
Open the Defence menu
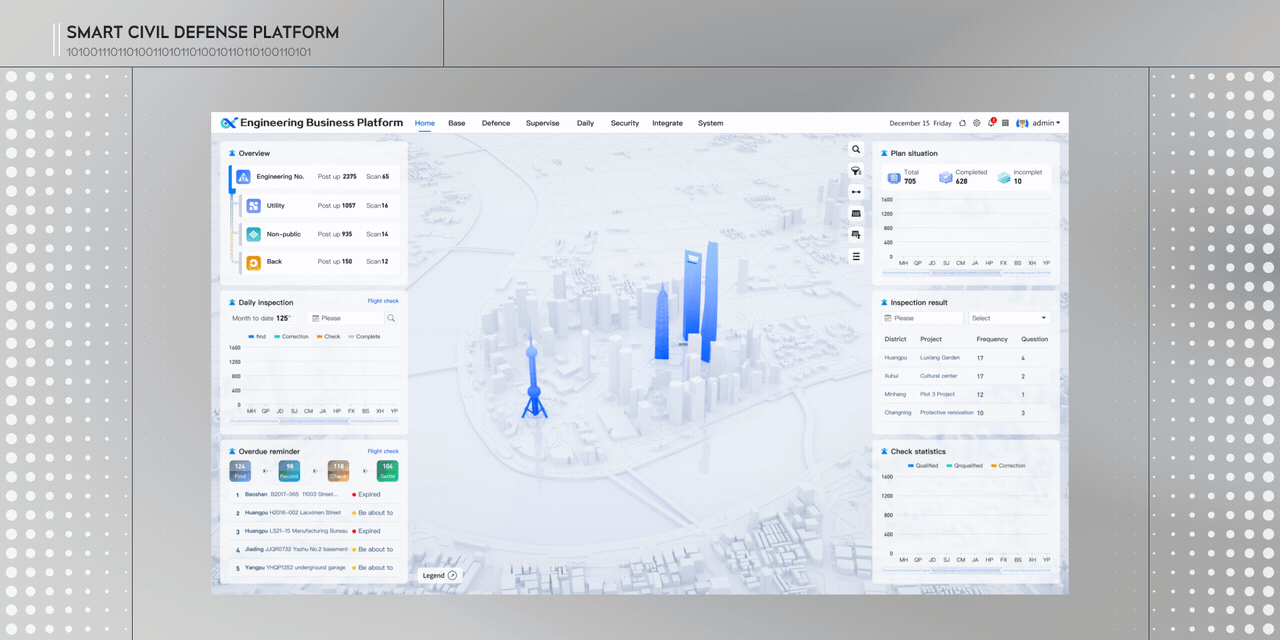[496, 123]
